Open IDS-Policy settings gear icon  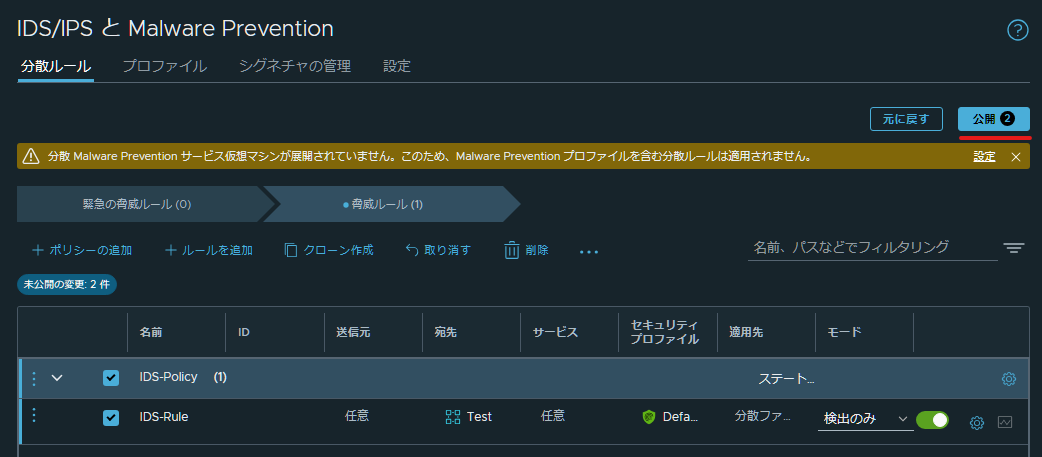[1008, 379]
